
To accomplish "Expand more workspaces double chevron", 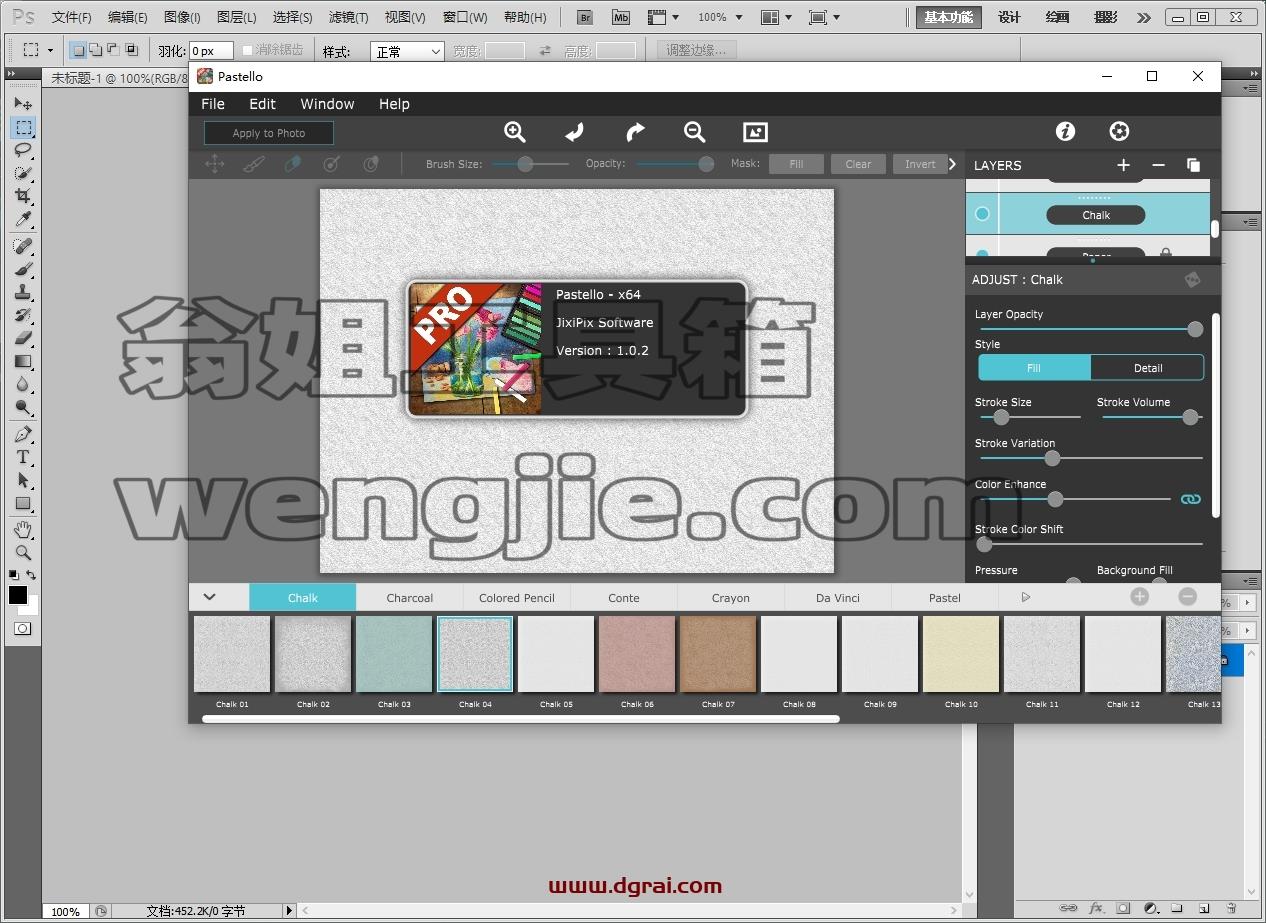I will click(1144, 17).
